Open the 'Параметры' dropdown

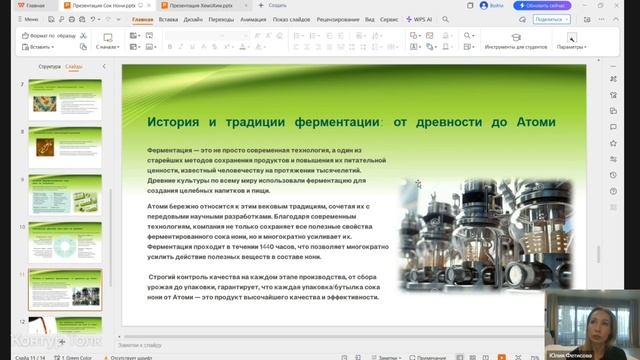coord(571,42)
